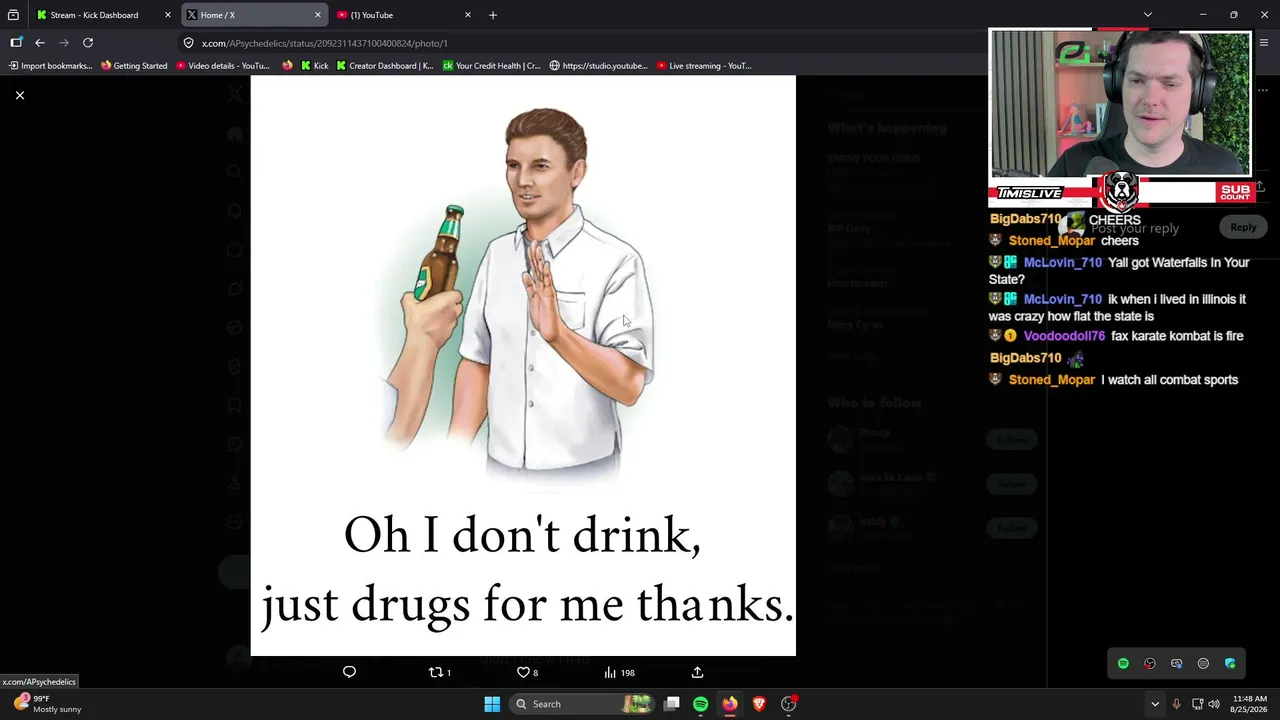
Task: Open the Live streaming - YouT... bookmark
Action: point(704,66)
